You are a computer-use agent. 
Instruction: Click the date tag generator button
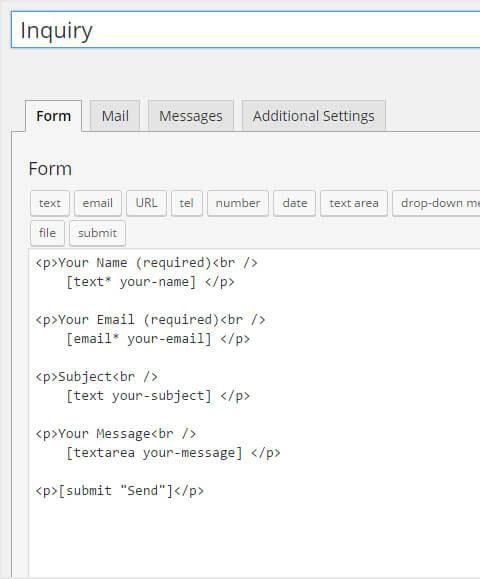[x=295, y=203]
